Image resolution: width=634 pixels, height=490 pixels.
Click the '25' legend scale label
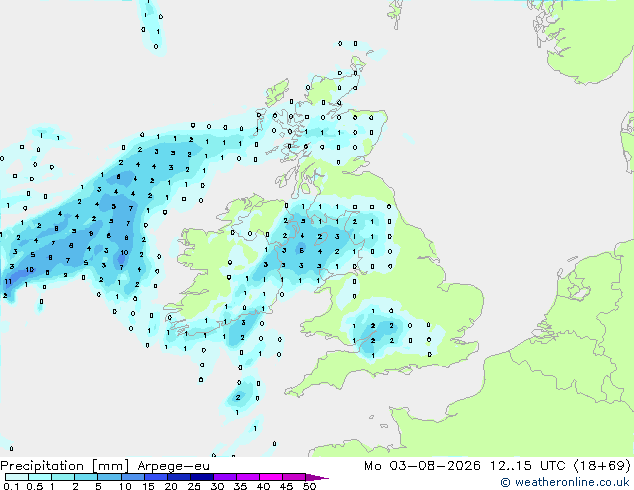tap(194, 486)
